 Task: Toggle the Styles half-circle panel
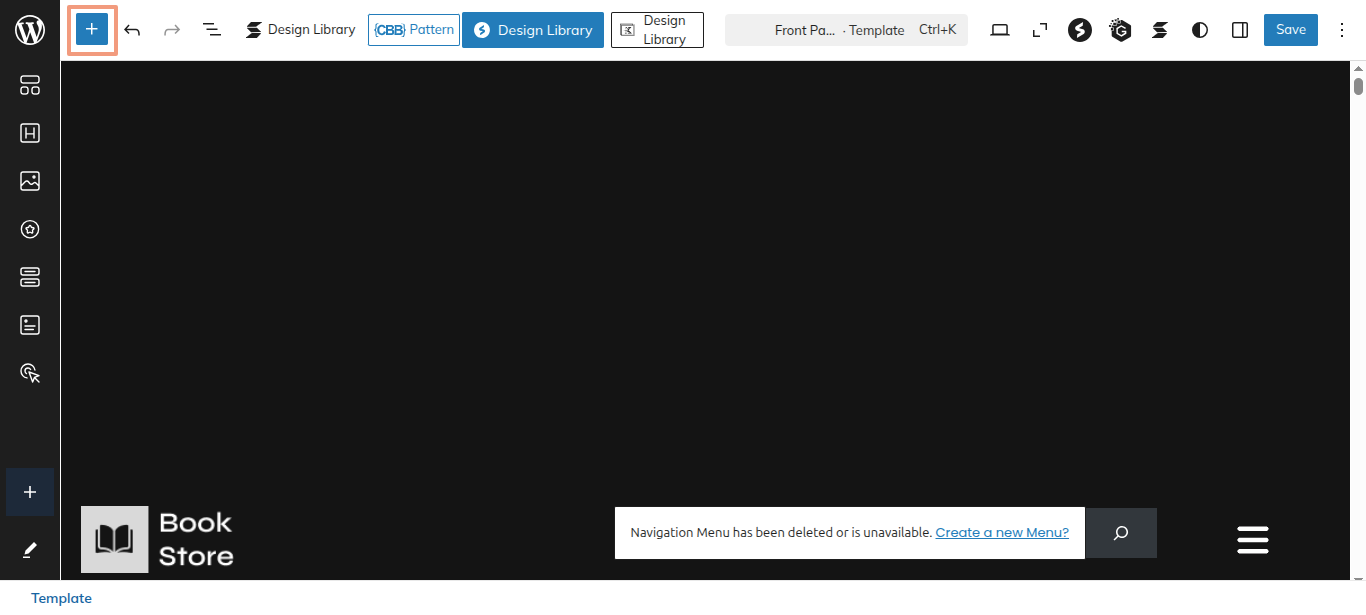pyautogui.click(x=1200, y=30)
